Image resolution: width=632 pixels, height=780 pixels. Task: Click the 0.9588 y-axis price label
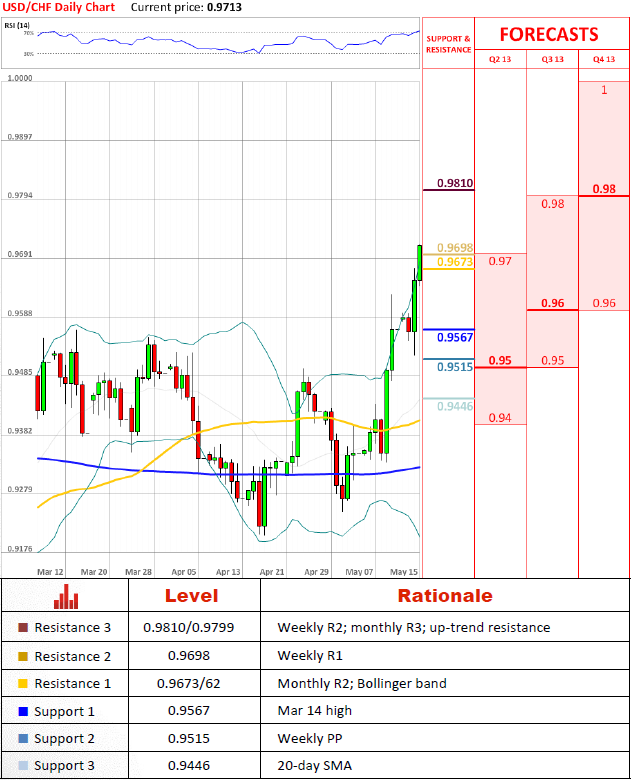click(x=20, y=313)
